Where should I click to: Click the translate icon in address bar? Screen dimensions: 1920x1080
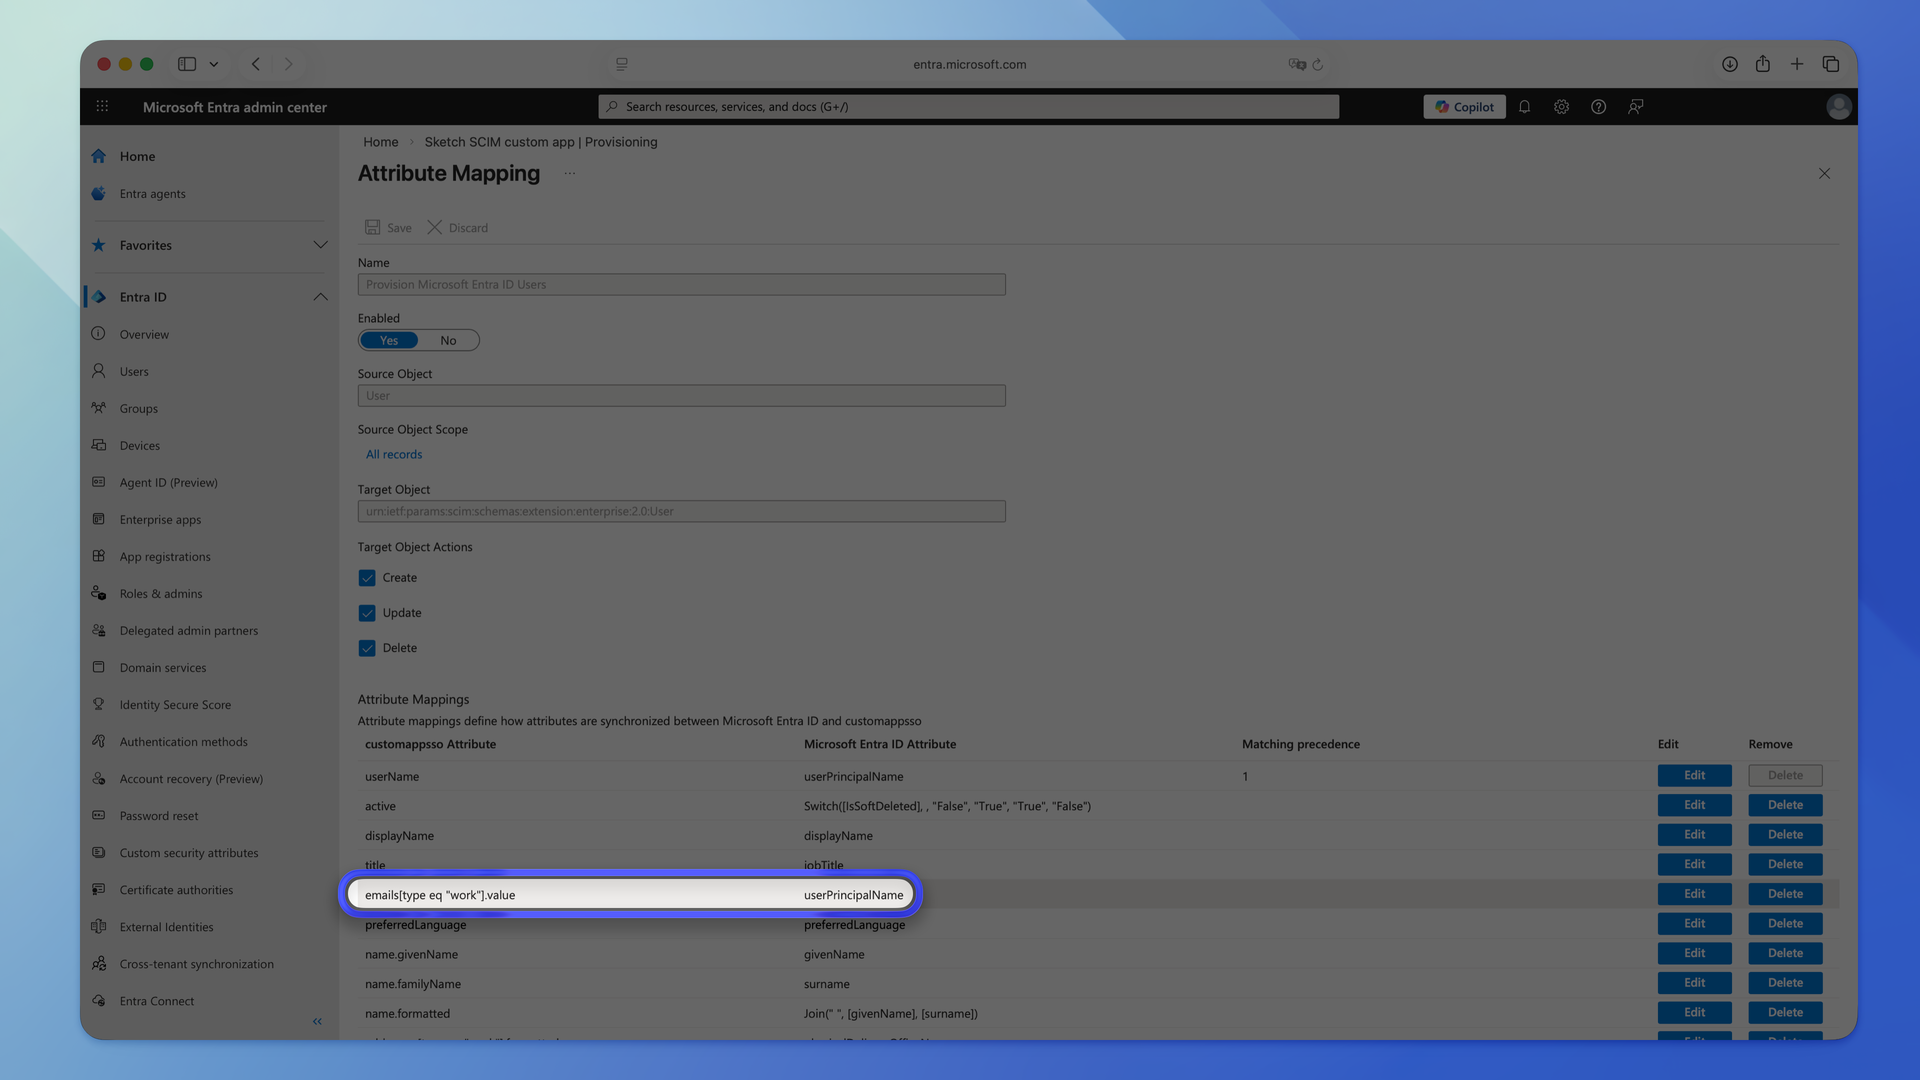pos(1297,64)
